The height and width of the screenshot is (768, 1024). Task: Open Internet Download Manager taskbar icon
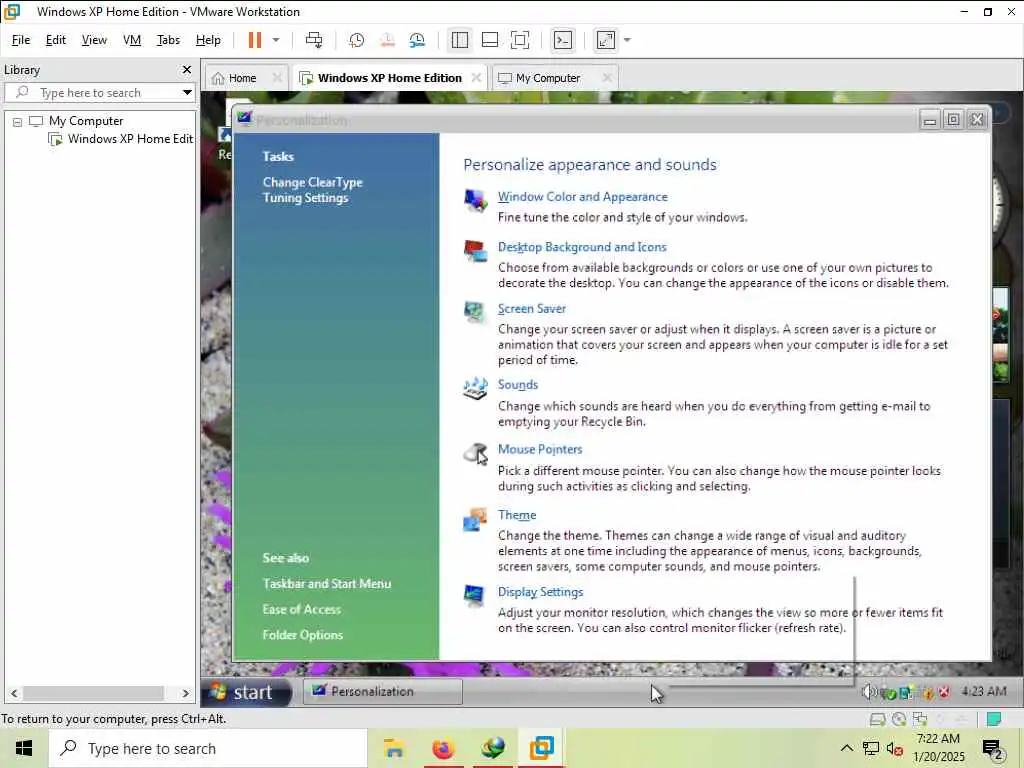pos(493,748)
